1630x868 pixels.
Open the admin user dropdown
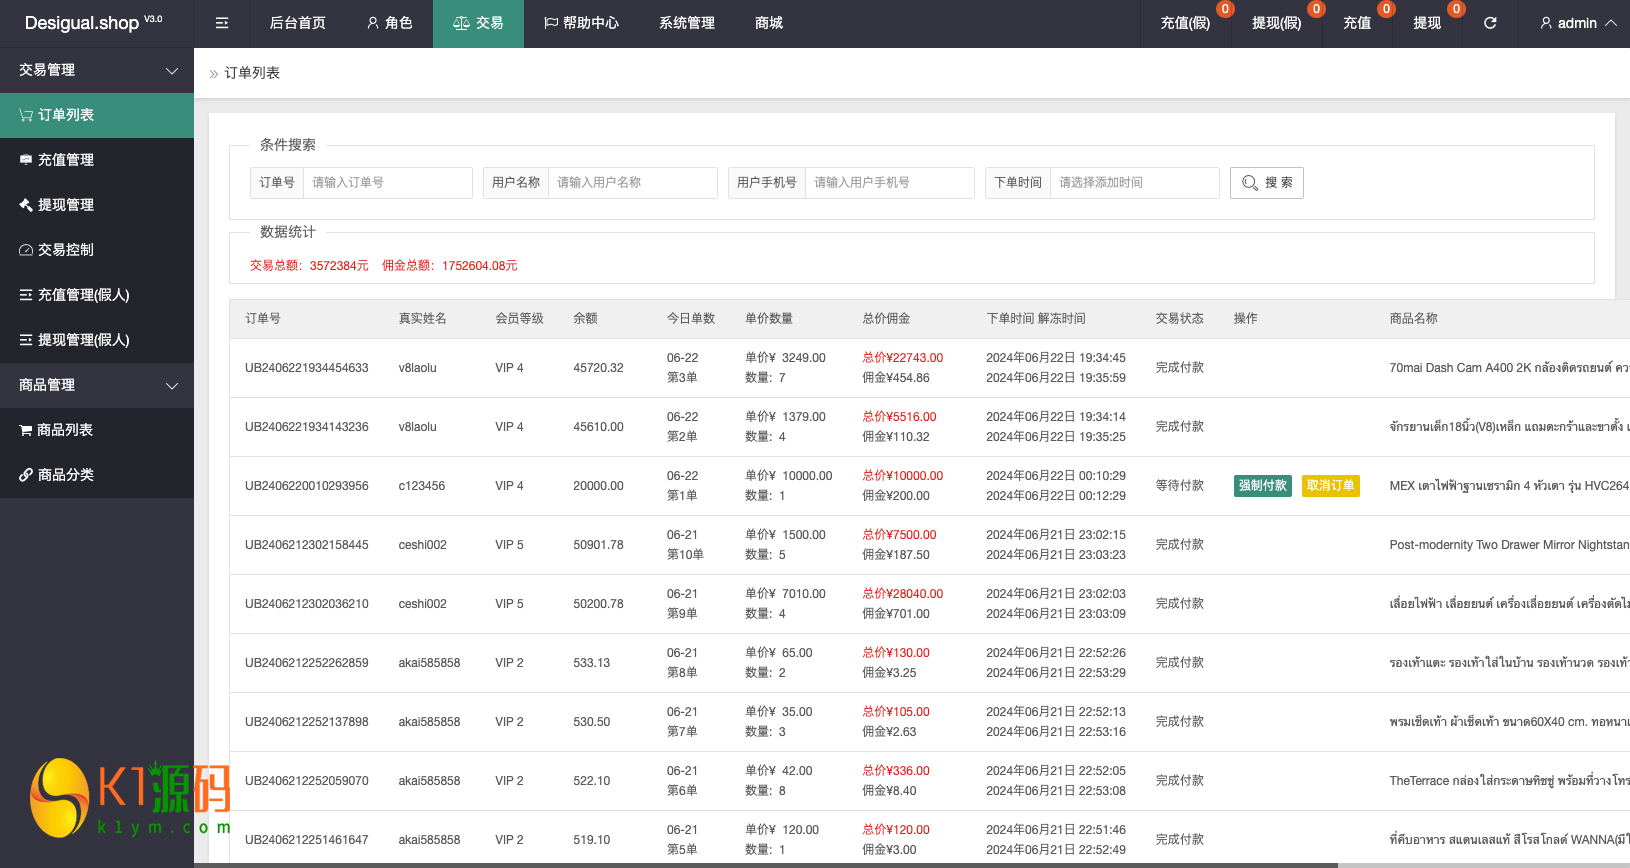pos(1578,23)
